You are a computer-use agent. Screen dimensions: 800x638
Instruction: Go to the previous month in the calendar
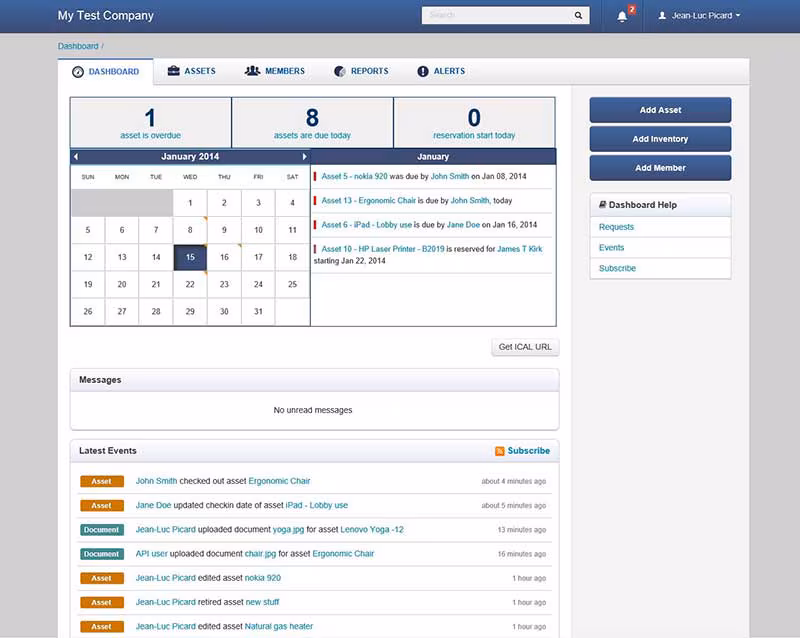coord(76,157)
